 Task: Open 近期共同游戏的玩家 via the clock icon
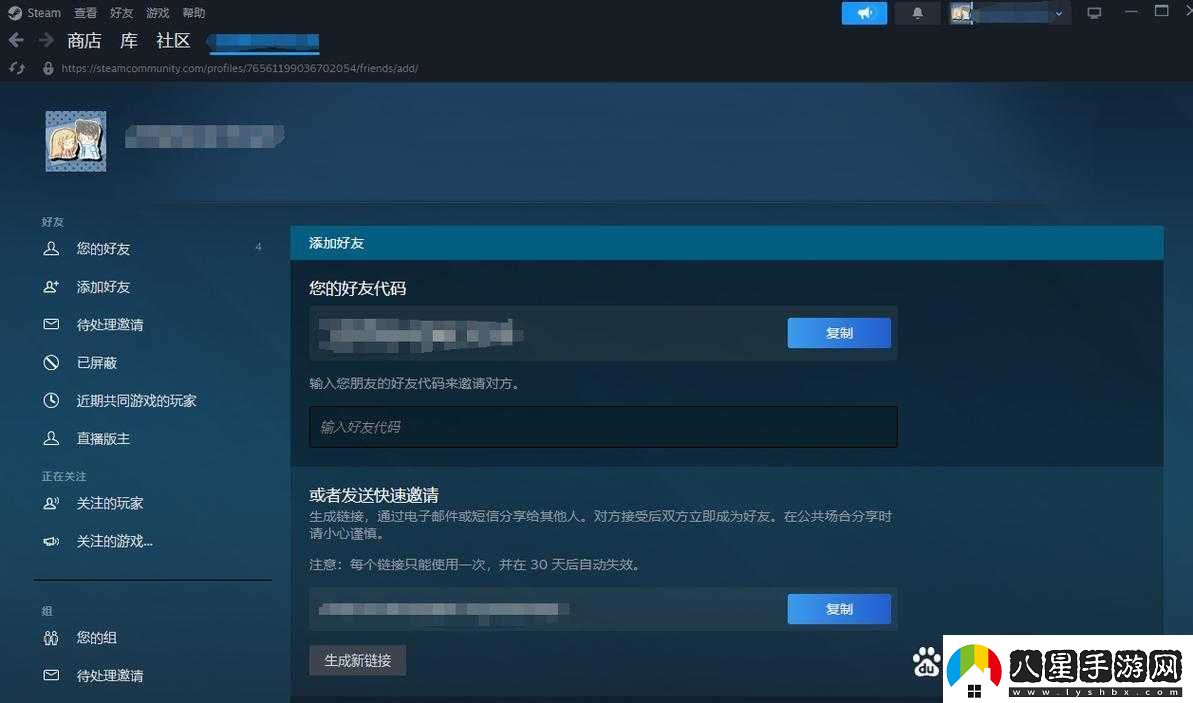51,400
